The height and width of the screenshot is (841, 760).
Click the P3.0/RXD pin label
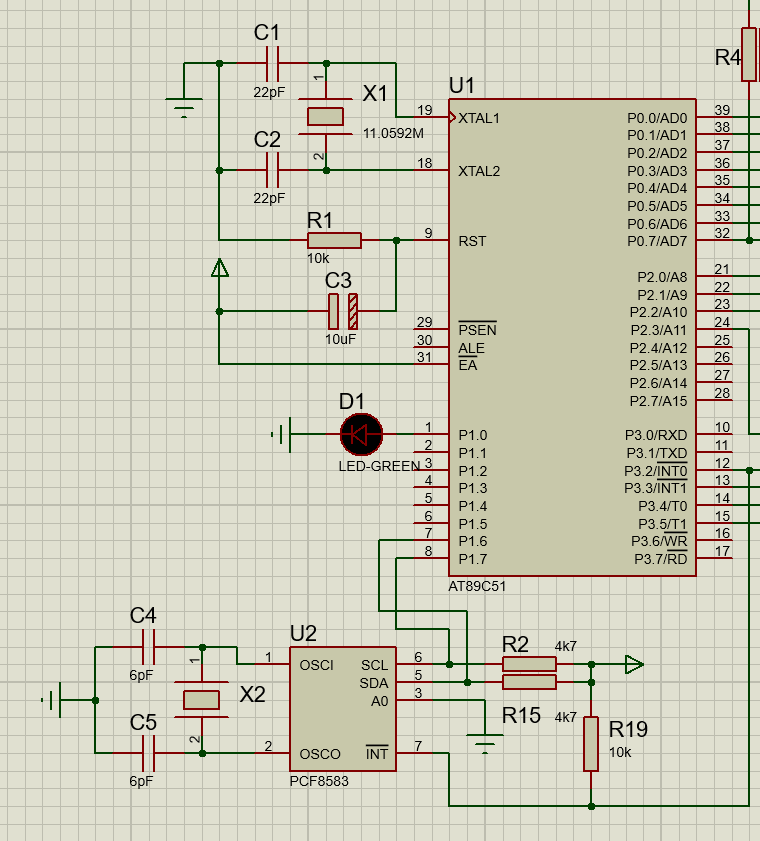[656, 435]
